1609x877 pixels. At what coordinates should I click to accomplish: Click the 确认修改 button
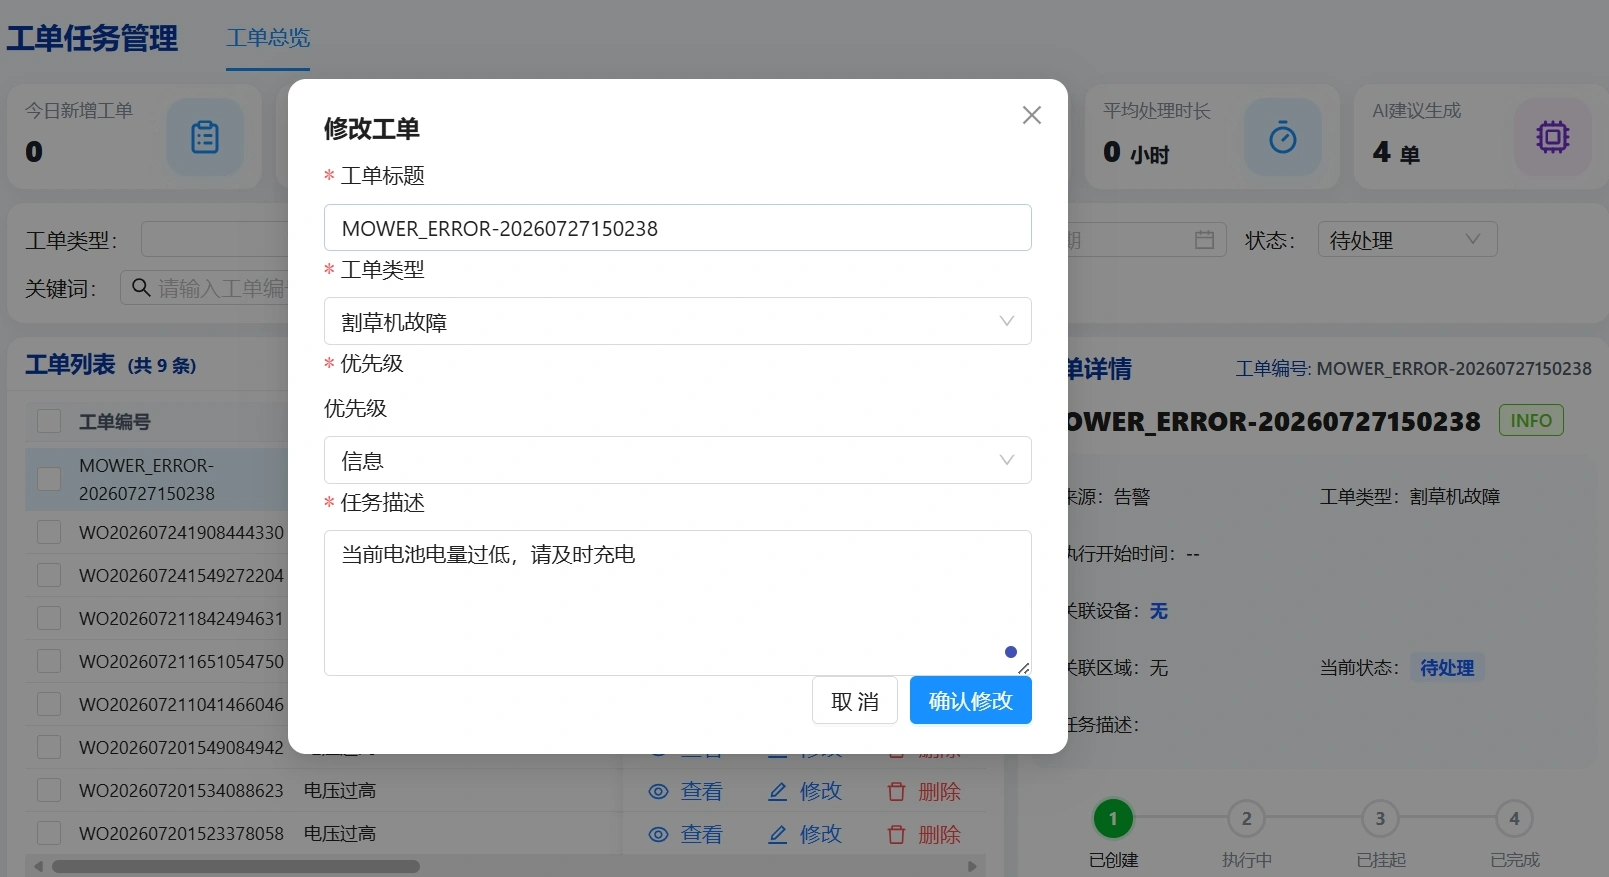pos(970,700)
